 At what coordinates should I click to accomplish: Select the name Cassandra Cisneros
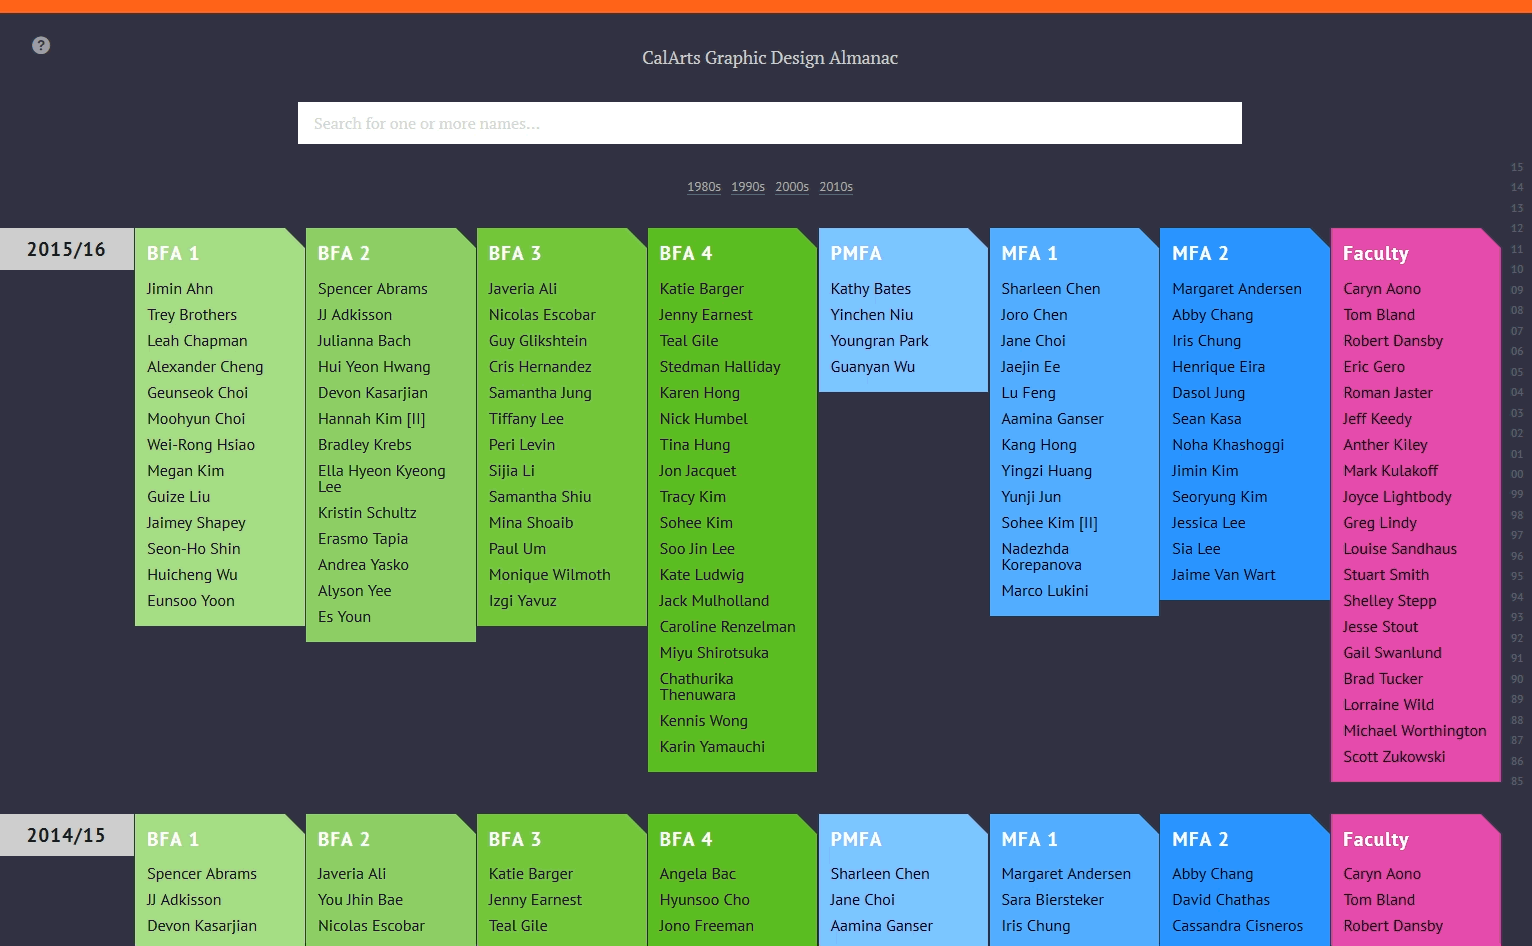click(x=1238, y=926)
